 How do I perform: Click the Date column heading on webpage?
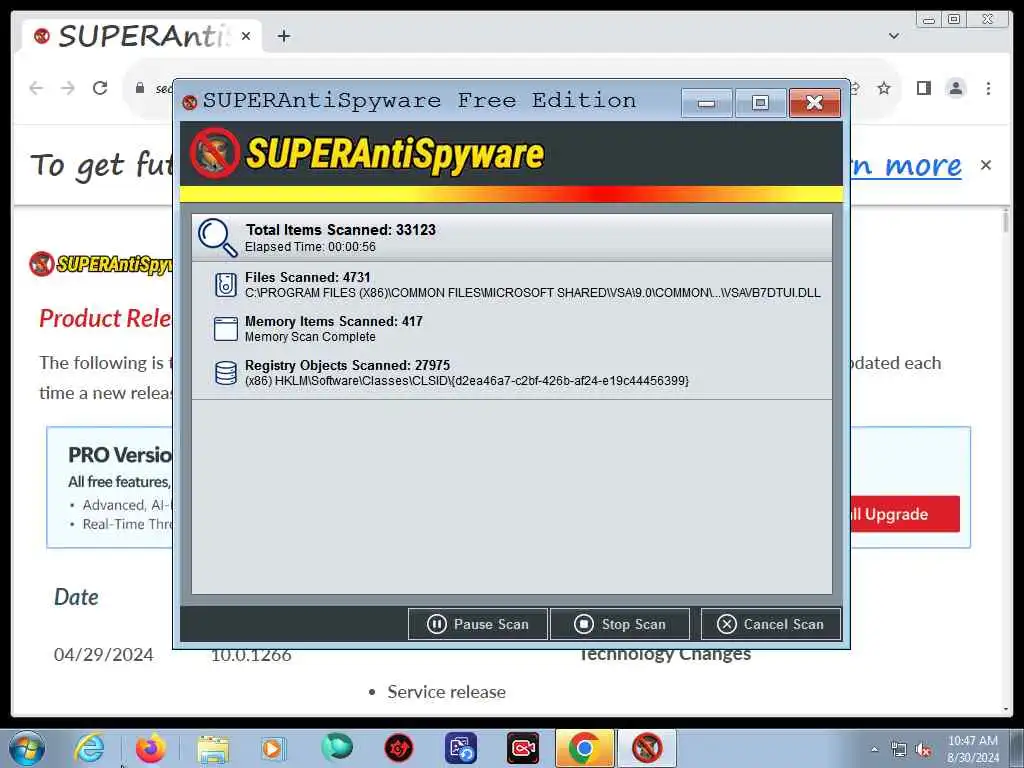coord(76,597)
